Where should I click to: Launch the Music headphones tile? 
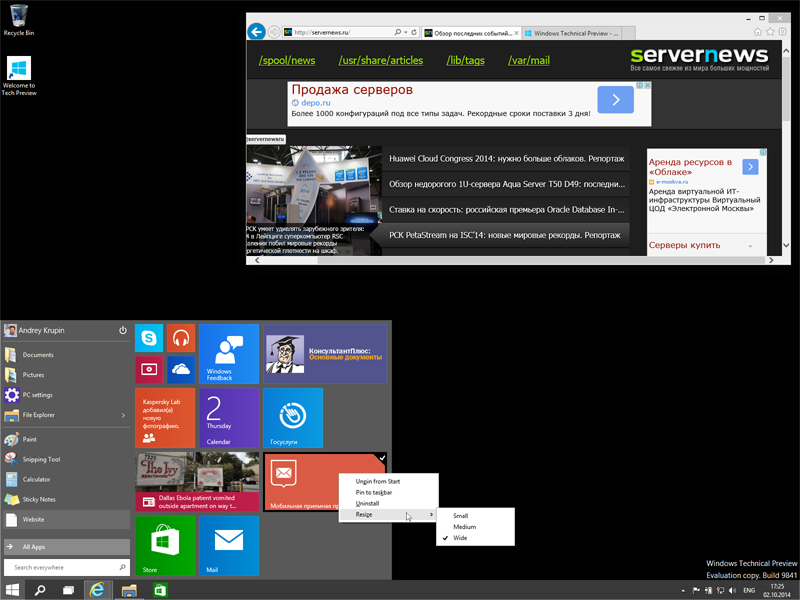pyautogui.click(x=181, y=338)
